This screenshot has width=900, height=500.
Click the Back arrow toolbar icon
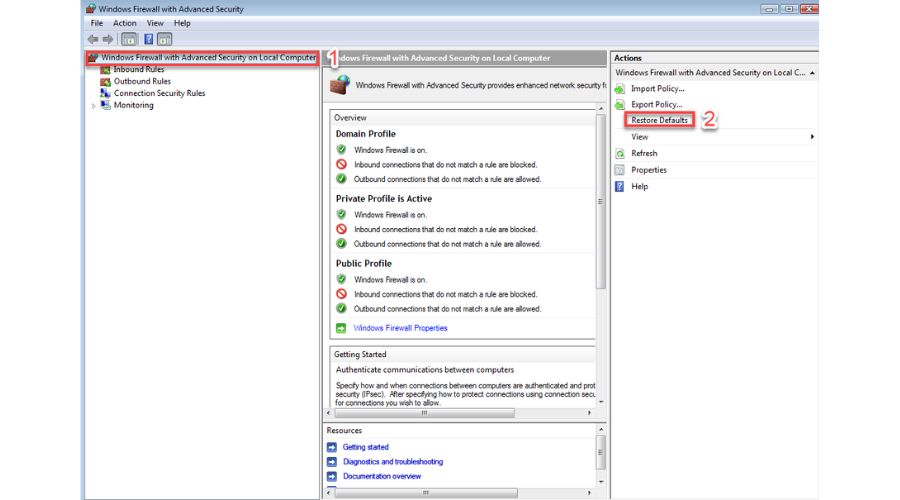point(93,39)
